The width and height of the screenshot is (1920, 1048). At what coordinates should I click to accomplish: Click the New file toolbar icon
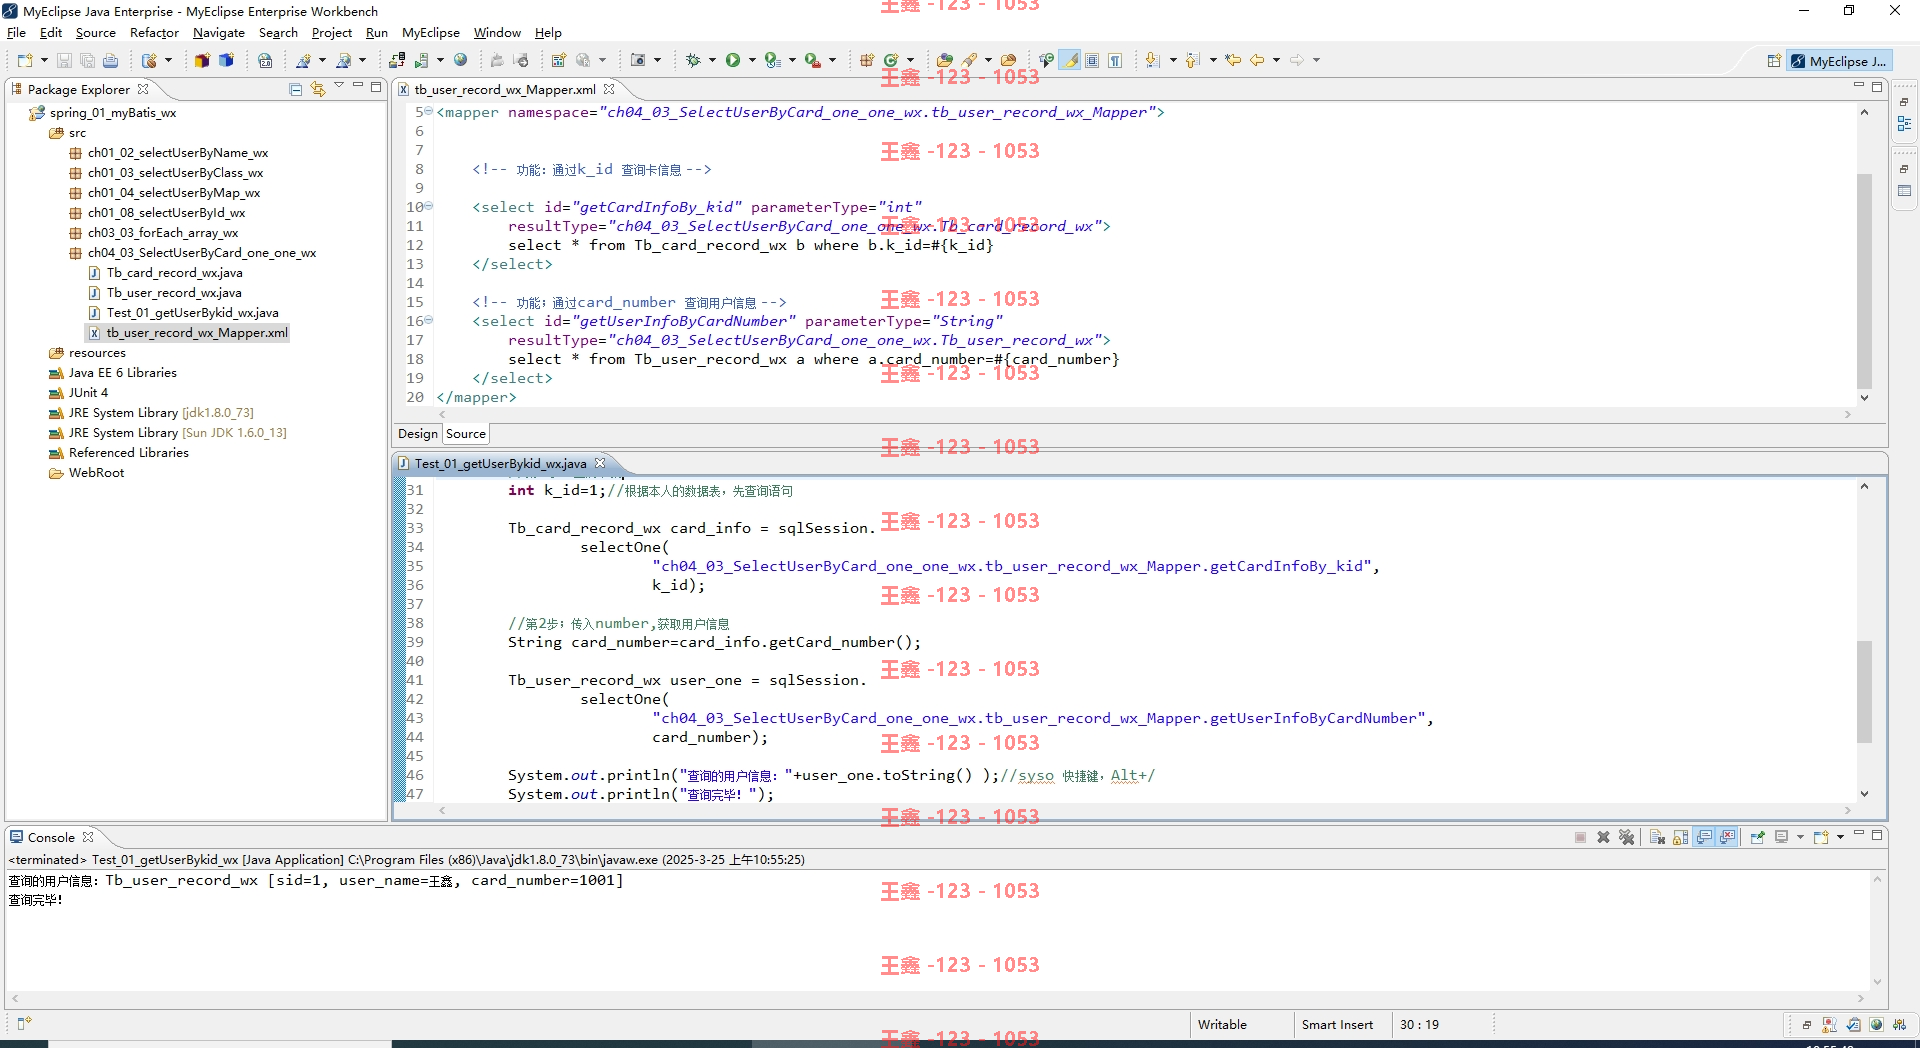(24, 60)
